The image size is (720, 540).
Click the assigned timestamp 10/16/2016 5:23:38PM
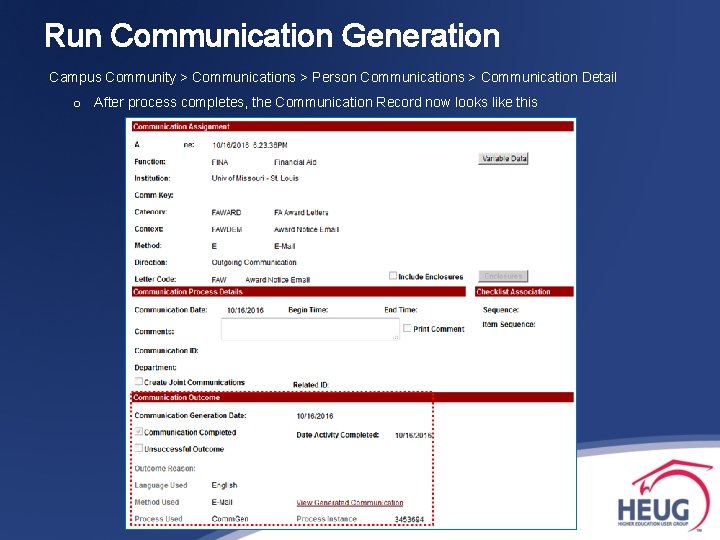pos(250,145)
